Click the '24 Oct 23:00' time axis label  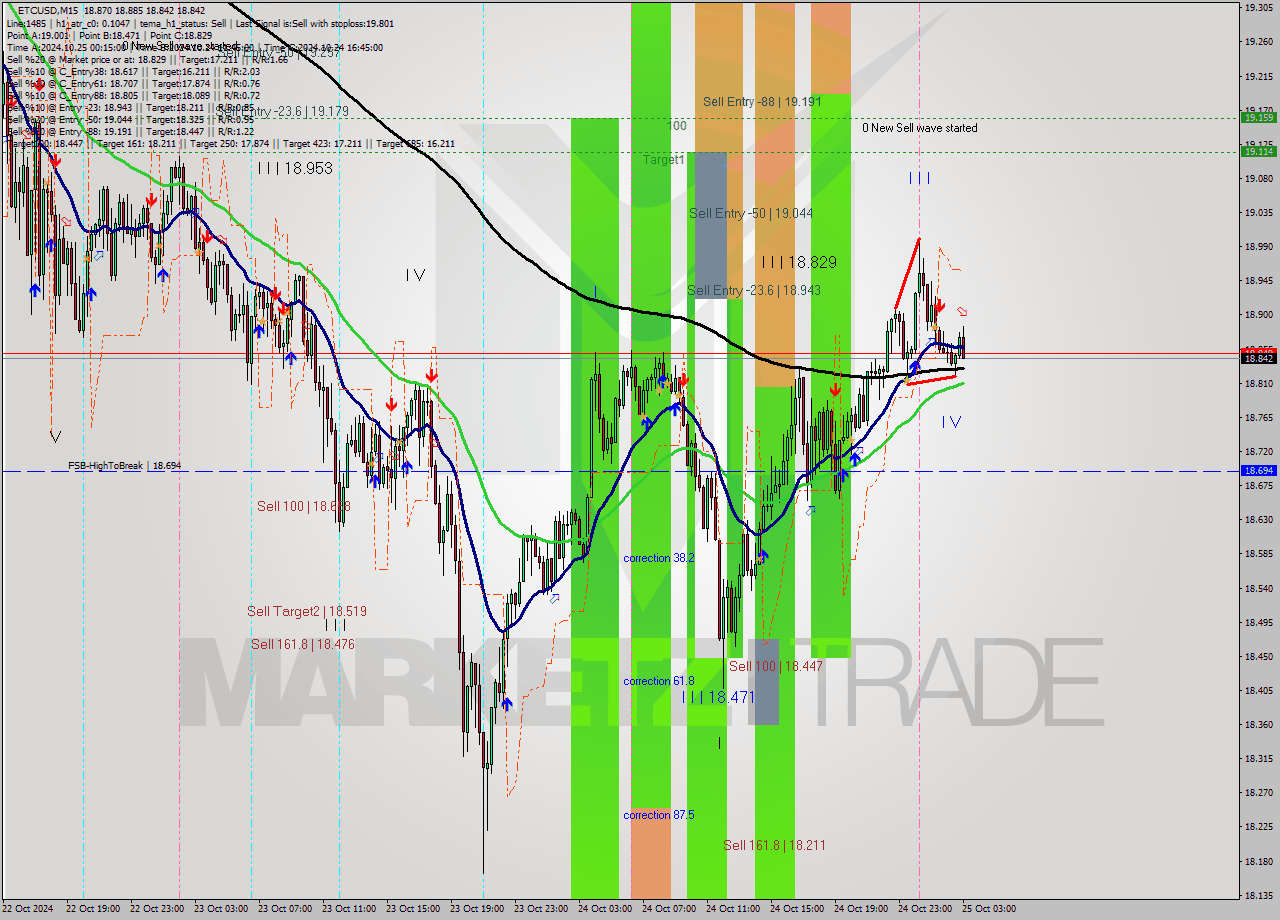924,909
